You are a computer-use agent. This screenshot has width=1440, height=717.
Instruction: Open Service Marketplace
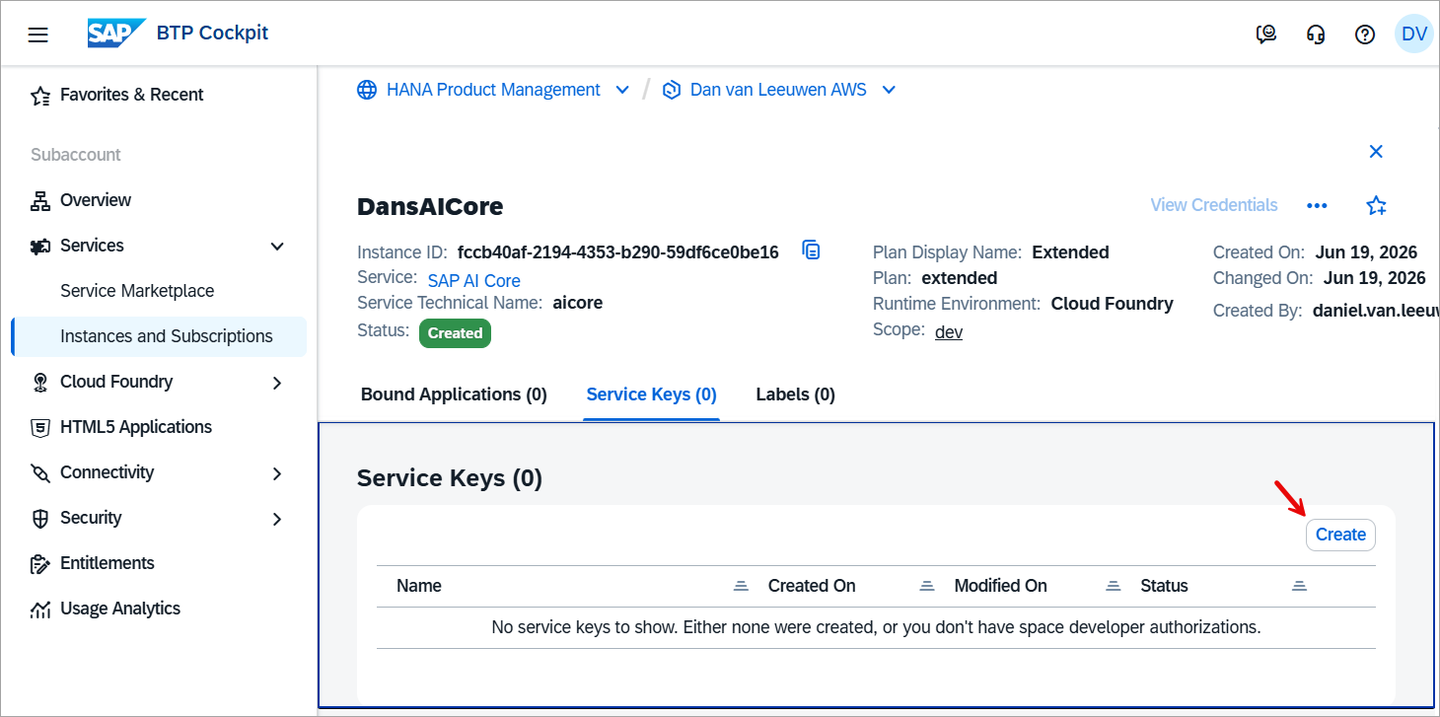[137, 291]
